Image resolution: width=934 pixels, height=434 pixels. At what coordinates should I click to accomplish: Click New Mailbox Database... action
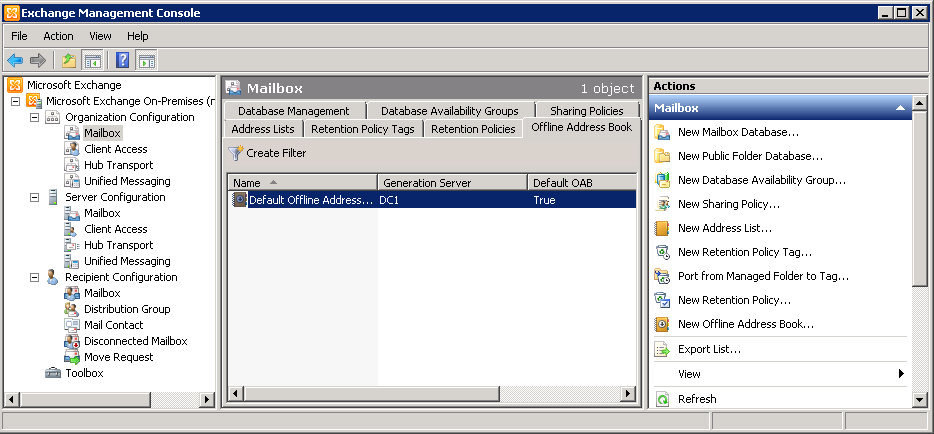click(x=739, y=132)
